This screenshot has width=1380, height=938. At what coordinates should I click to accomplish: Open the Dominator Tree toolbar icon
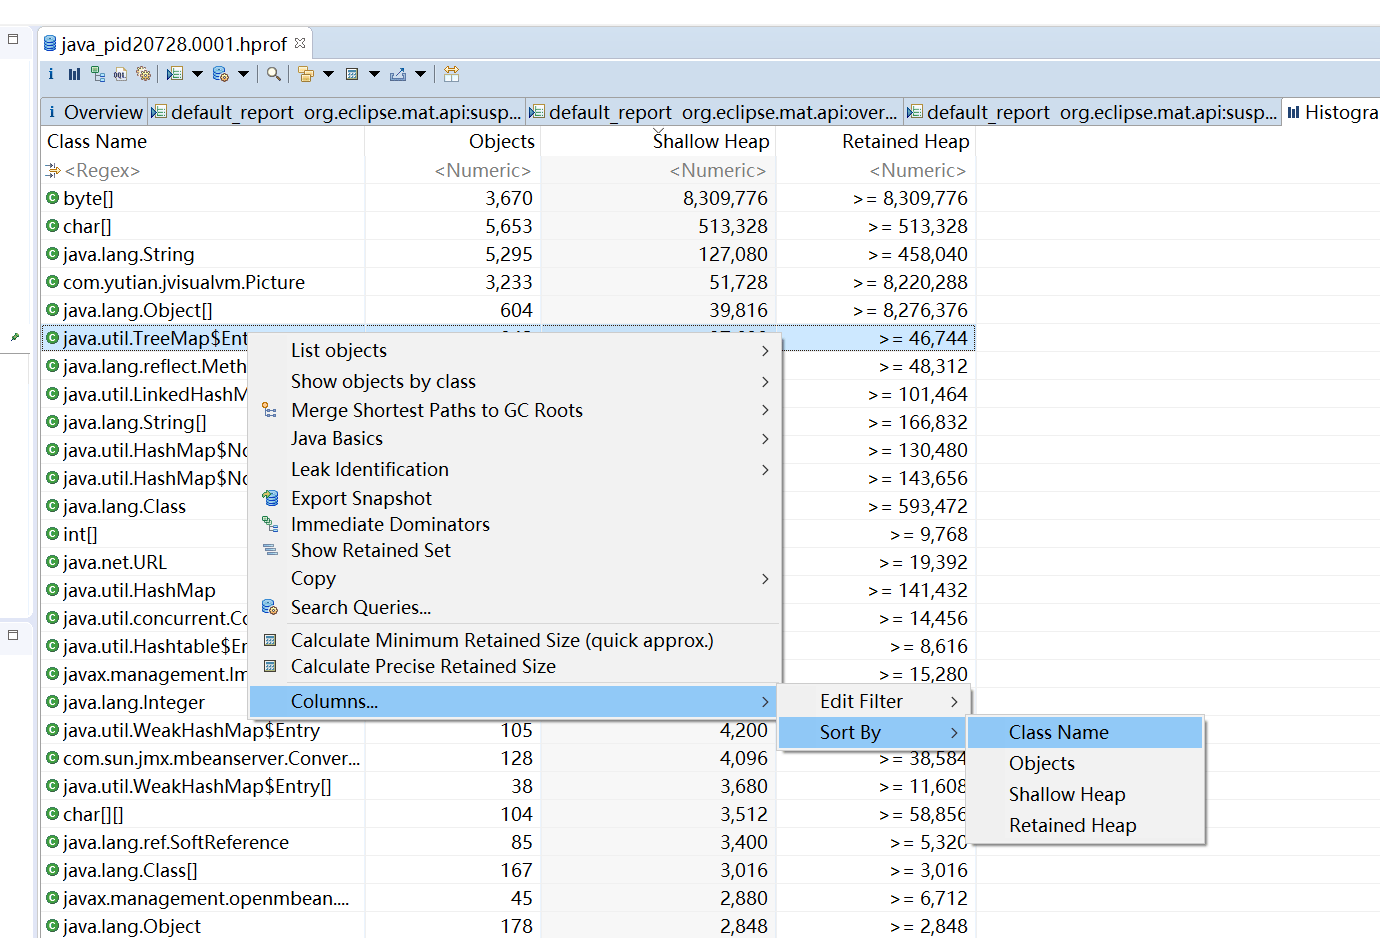click(97, 74)
